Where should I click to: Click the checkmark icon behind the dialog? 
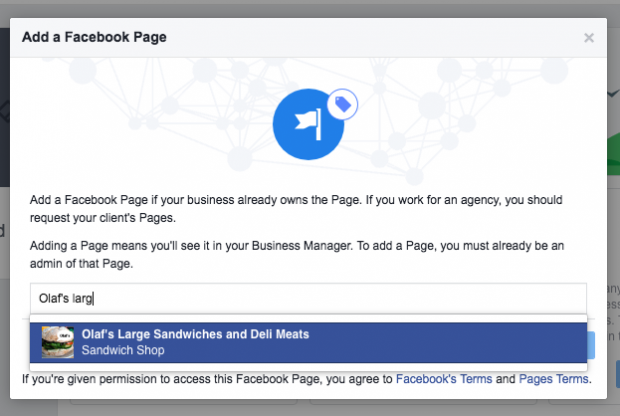pyautogui.click(x=613, y=94)
